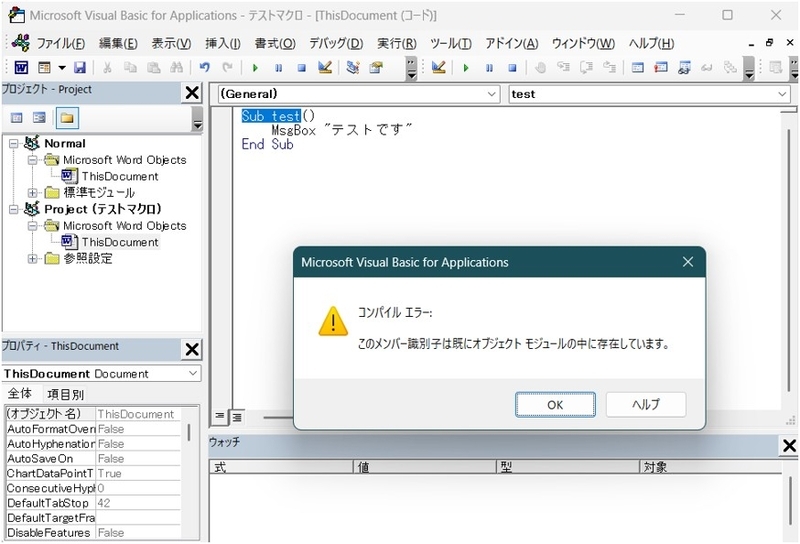Open the Immediate Window icon

coord(661,67)
